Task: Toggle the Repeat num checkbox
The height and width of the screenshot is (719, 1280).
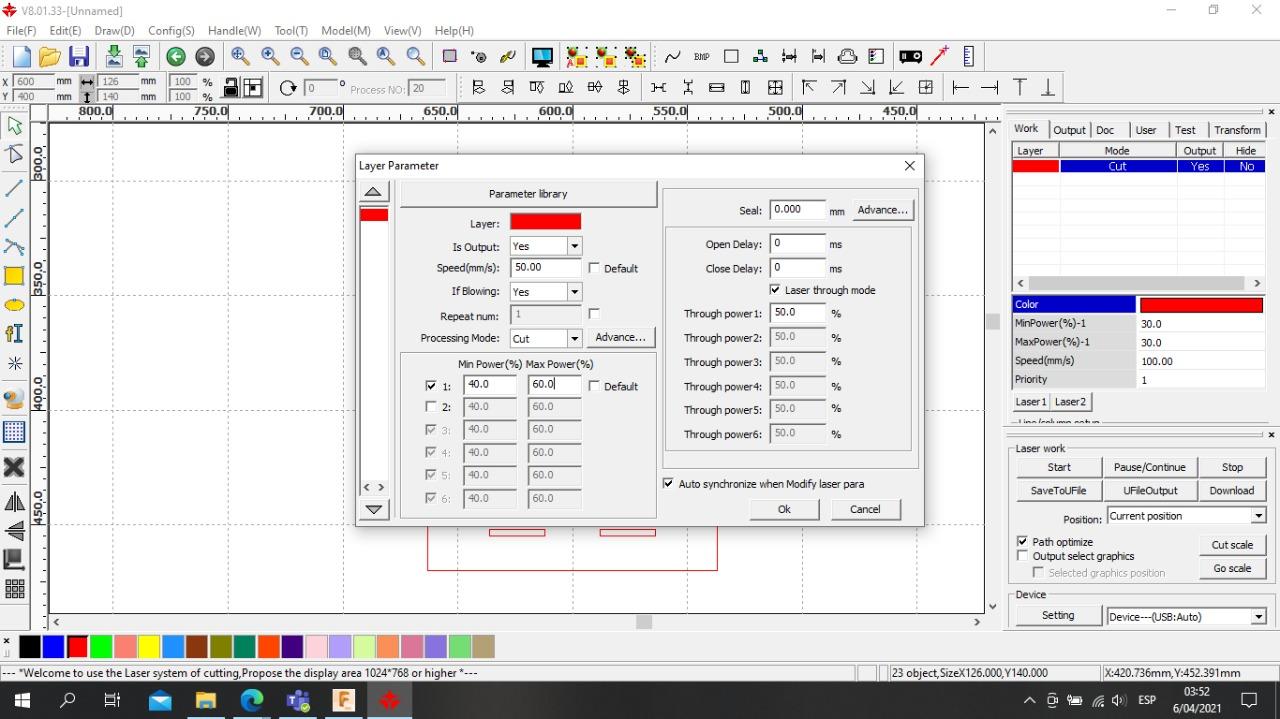Action: tap(594, 314)
